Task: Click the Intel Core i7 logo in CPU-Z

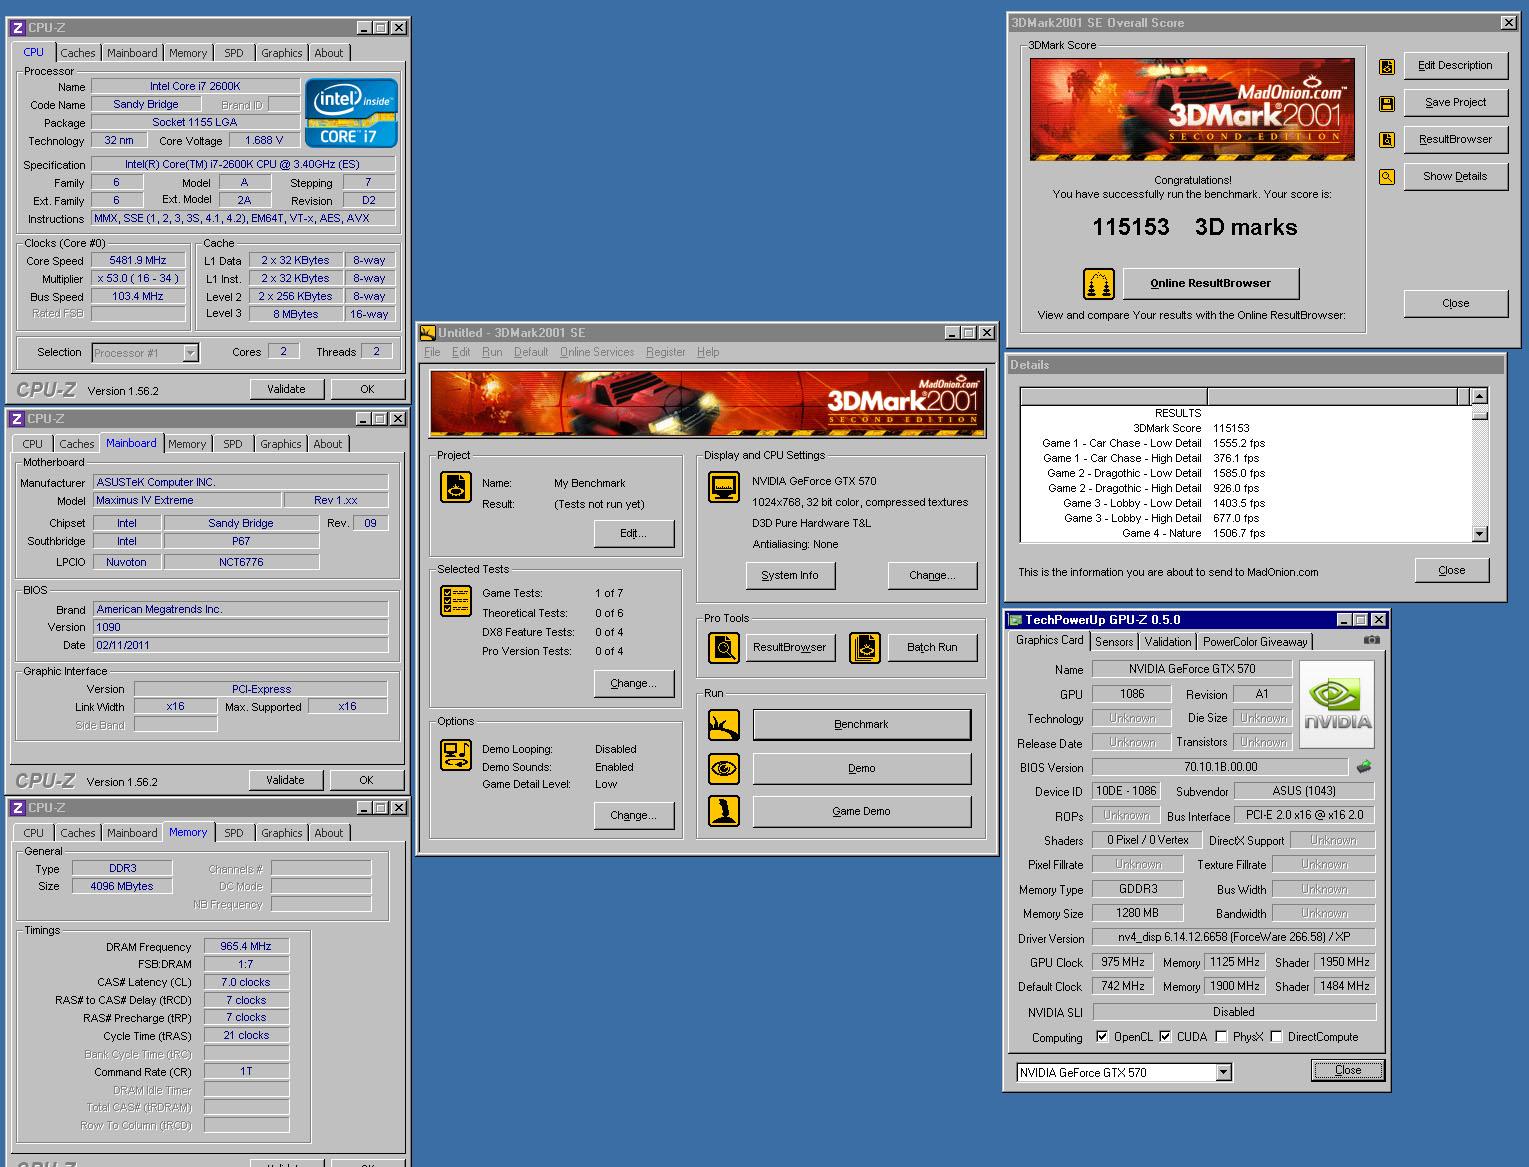Action: [x=351, y=113]
